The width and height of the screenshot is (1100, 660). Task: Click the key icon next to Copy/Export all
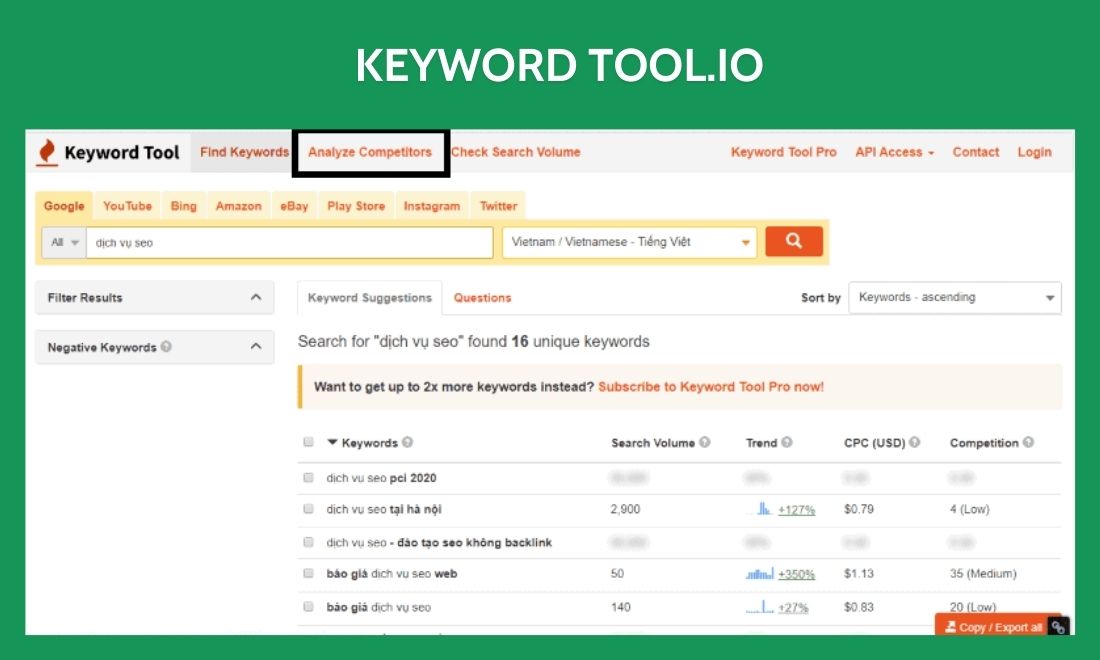coord(1057,627)
